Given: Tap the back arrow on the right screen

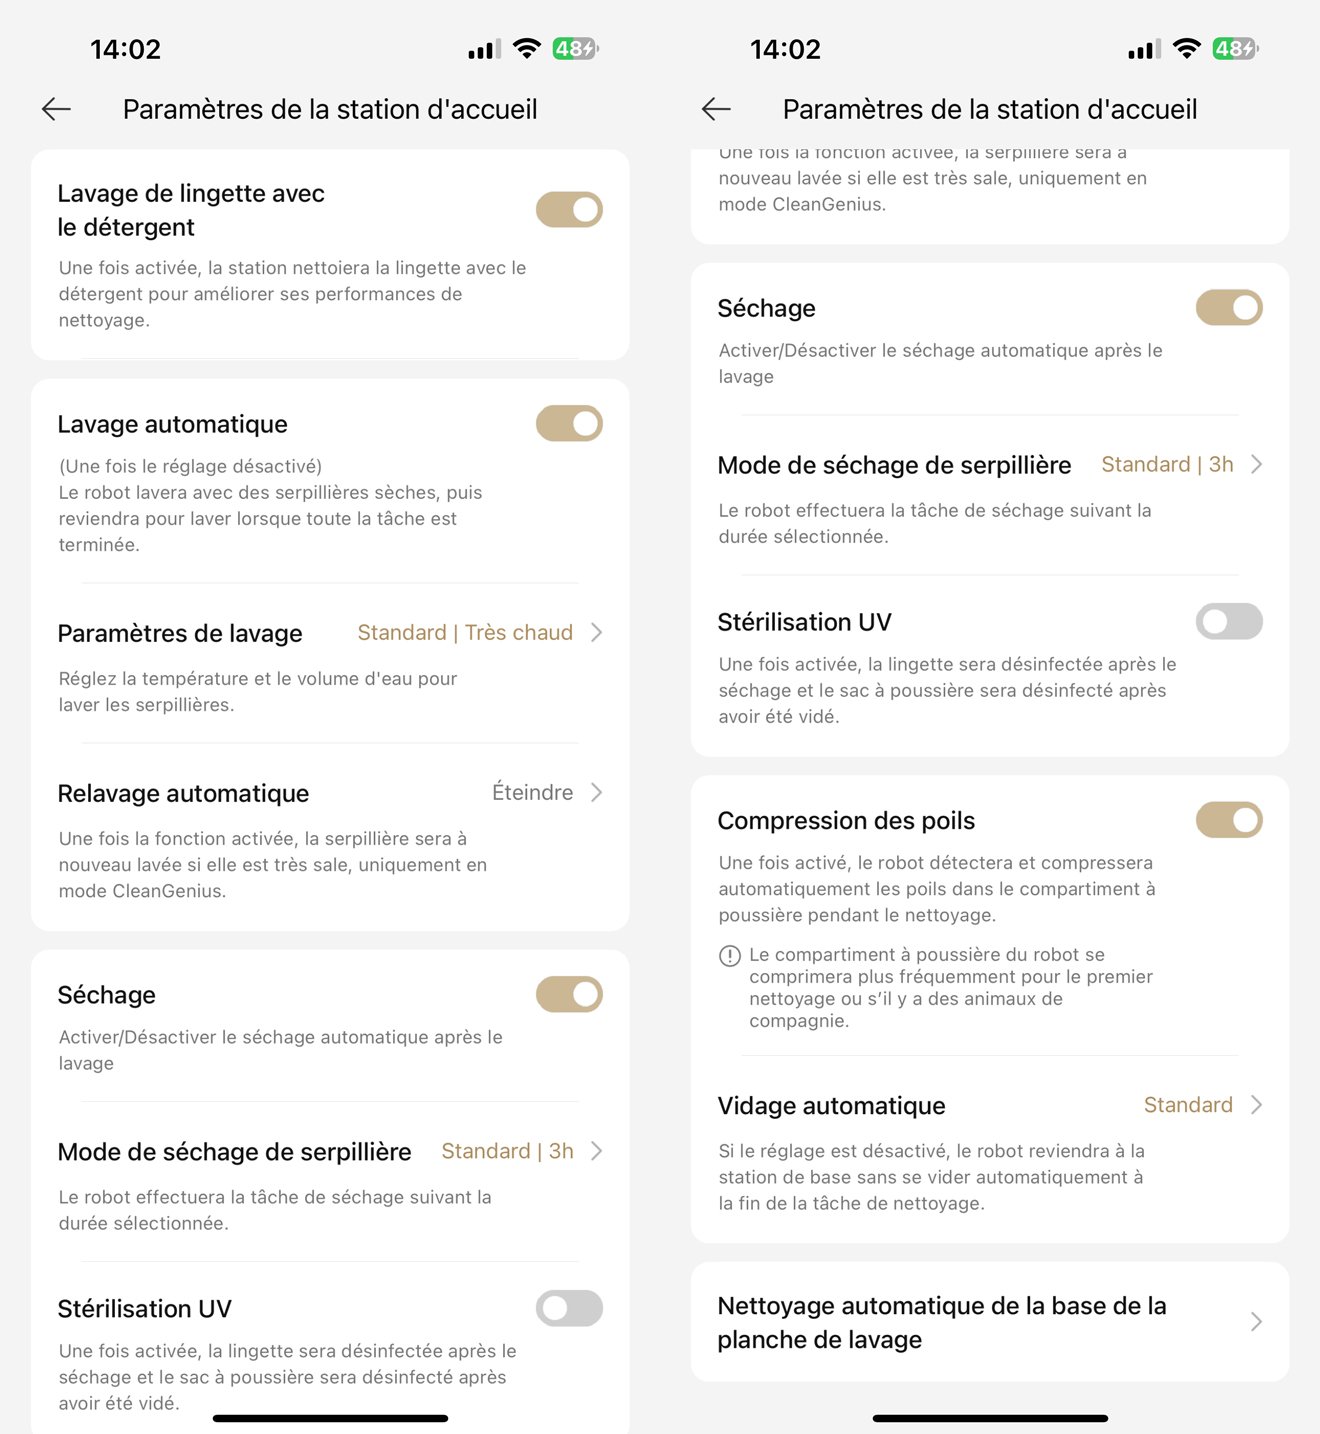Looking at the screenshot, I should coord(716,109).
